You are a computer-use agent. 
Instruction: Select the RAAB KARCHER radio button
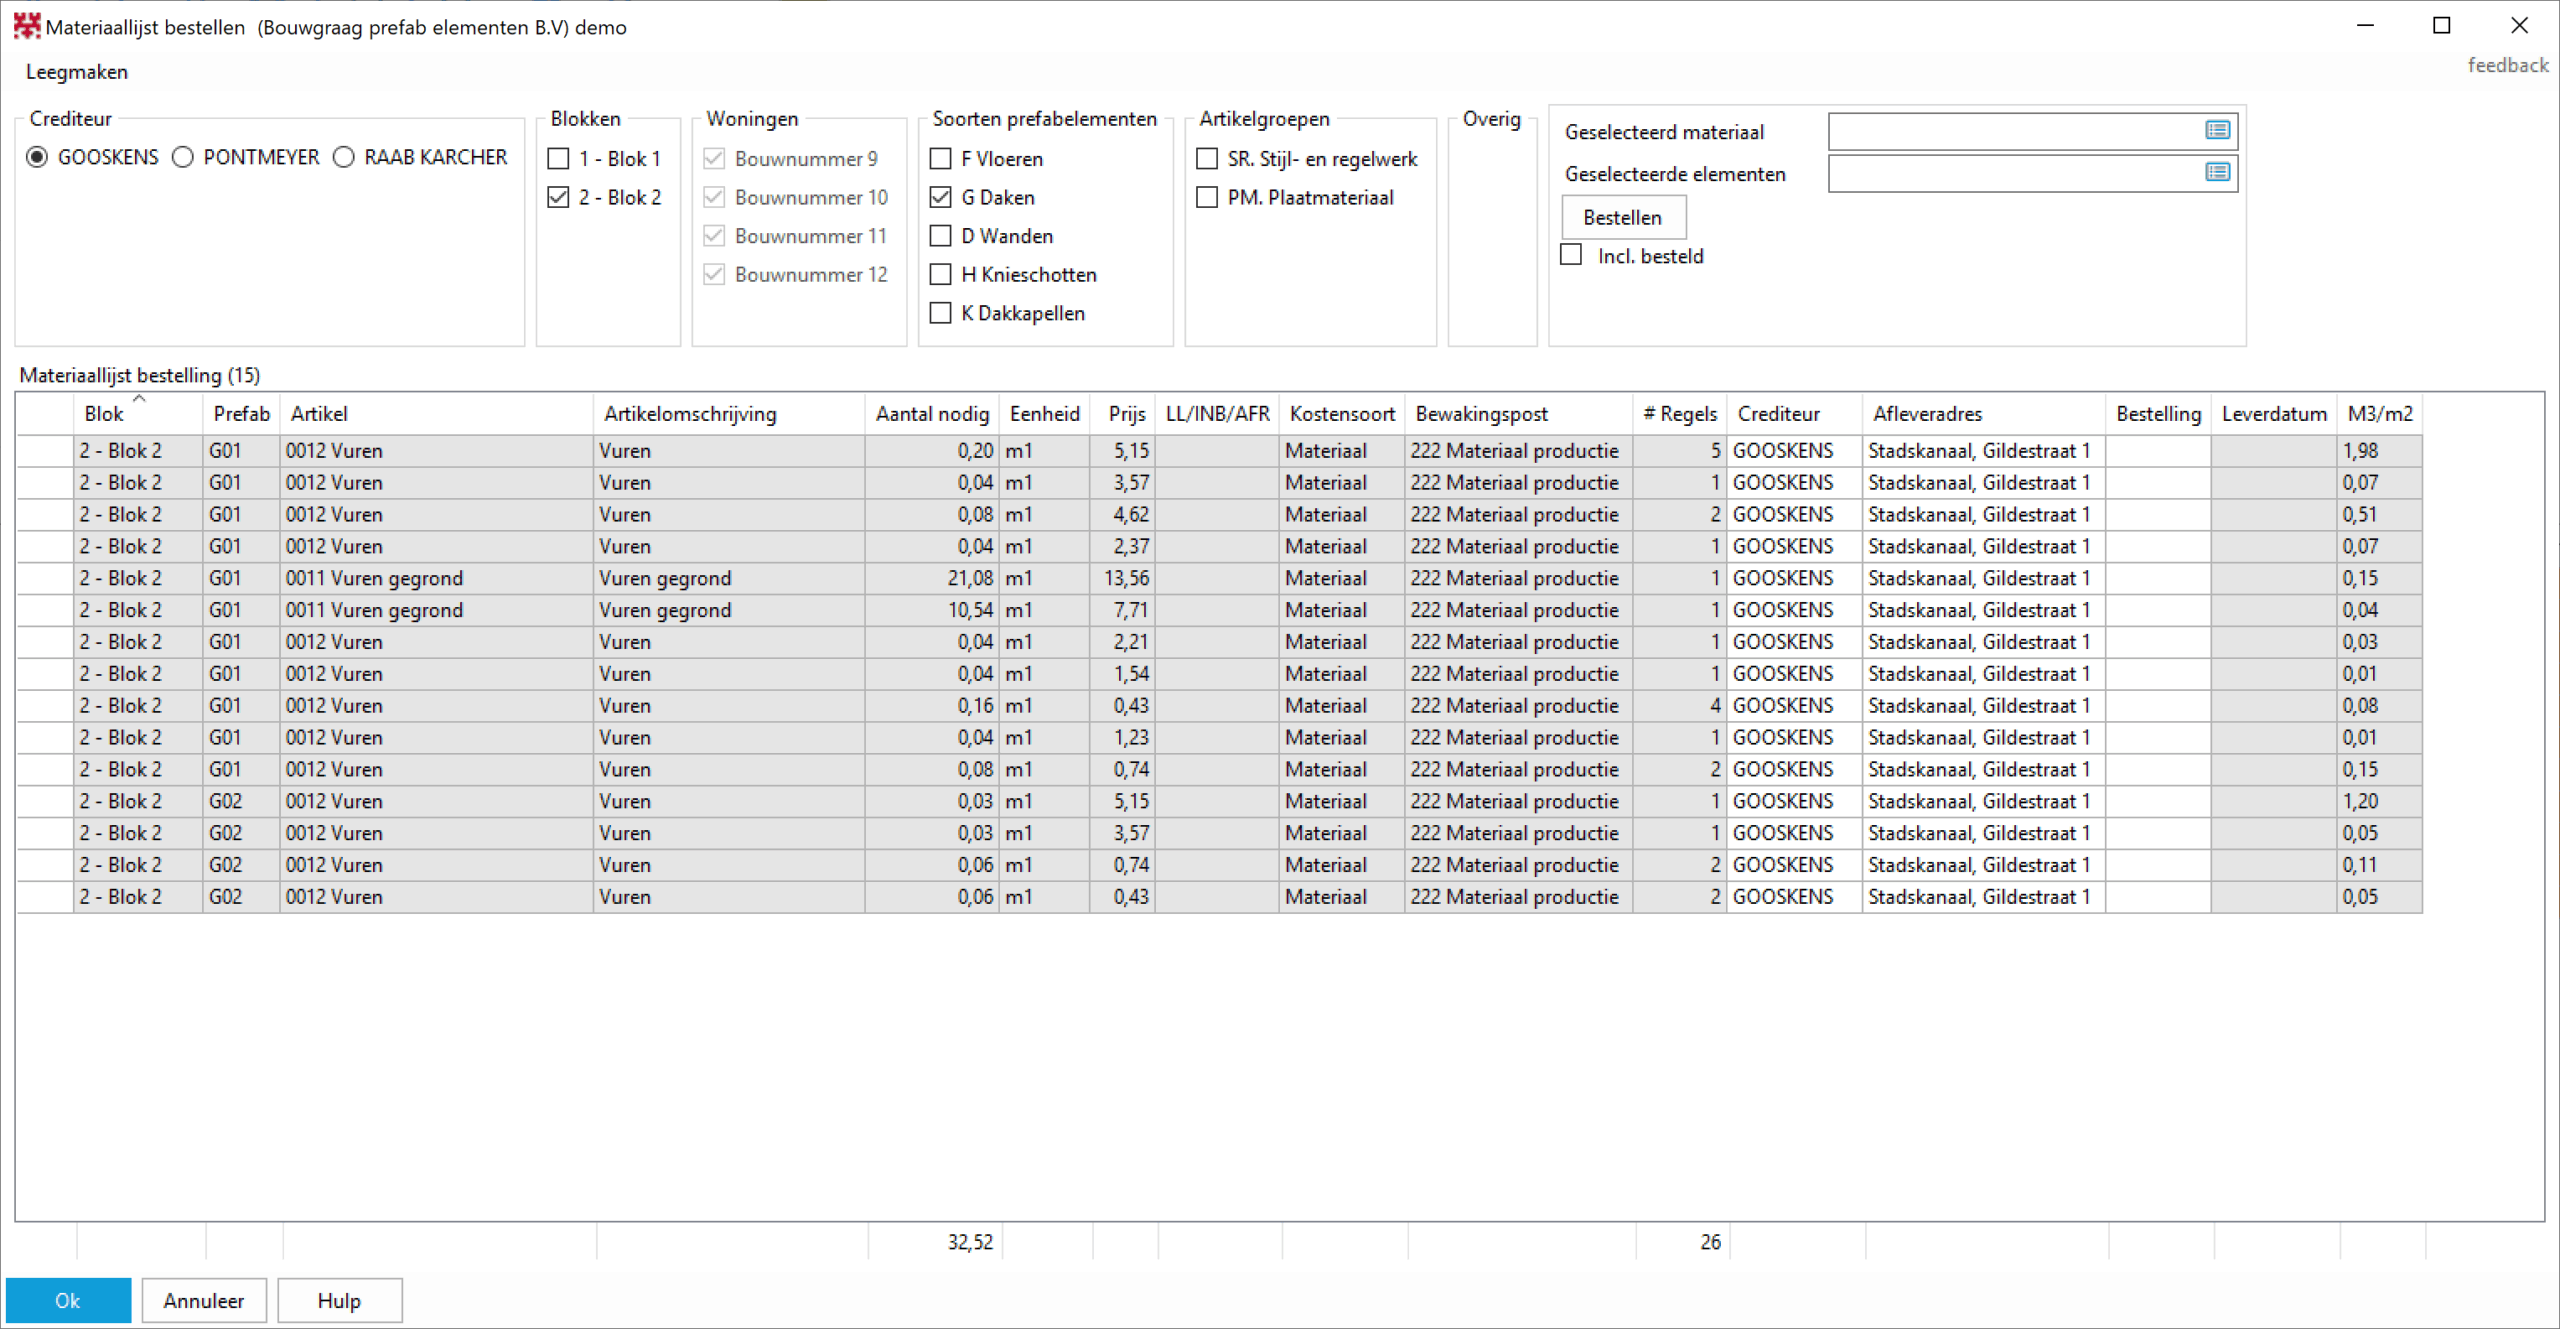pos(344,157)
